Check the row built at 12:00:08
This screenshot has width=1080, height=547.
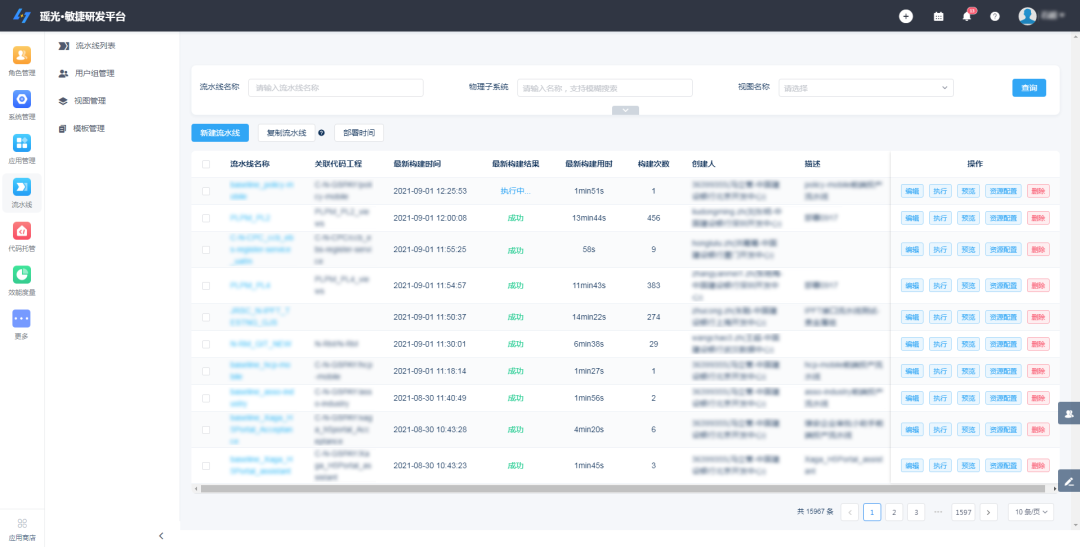click(x=206, y=218)
